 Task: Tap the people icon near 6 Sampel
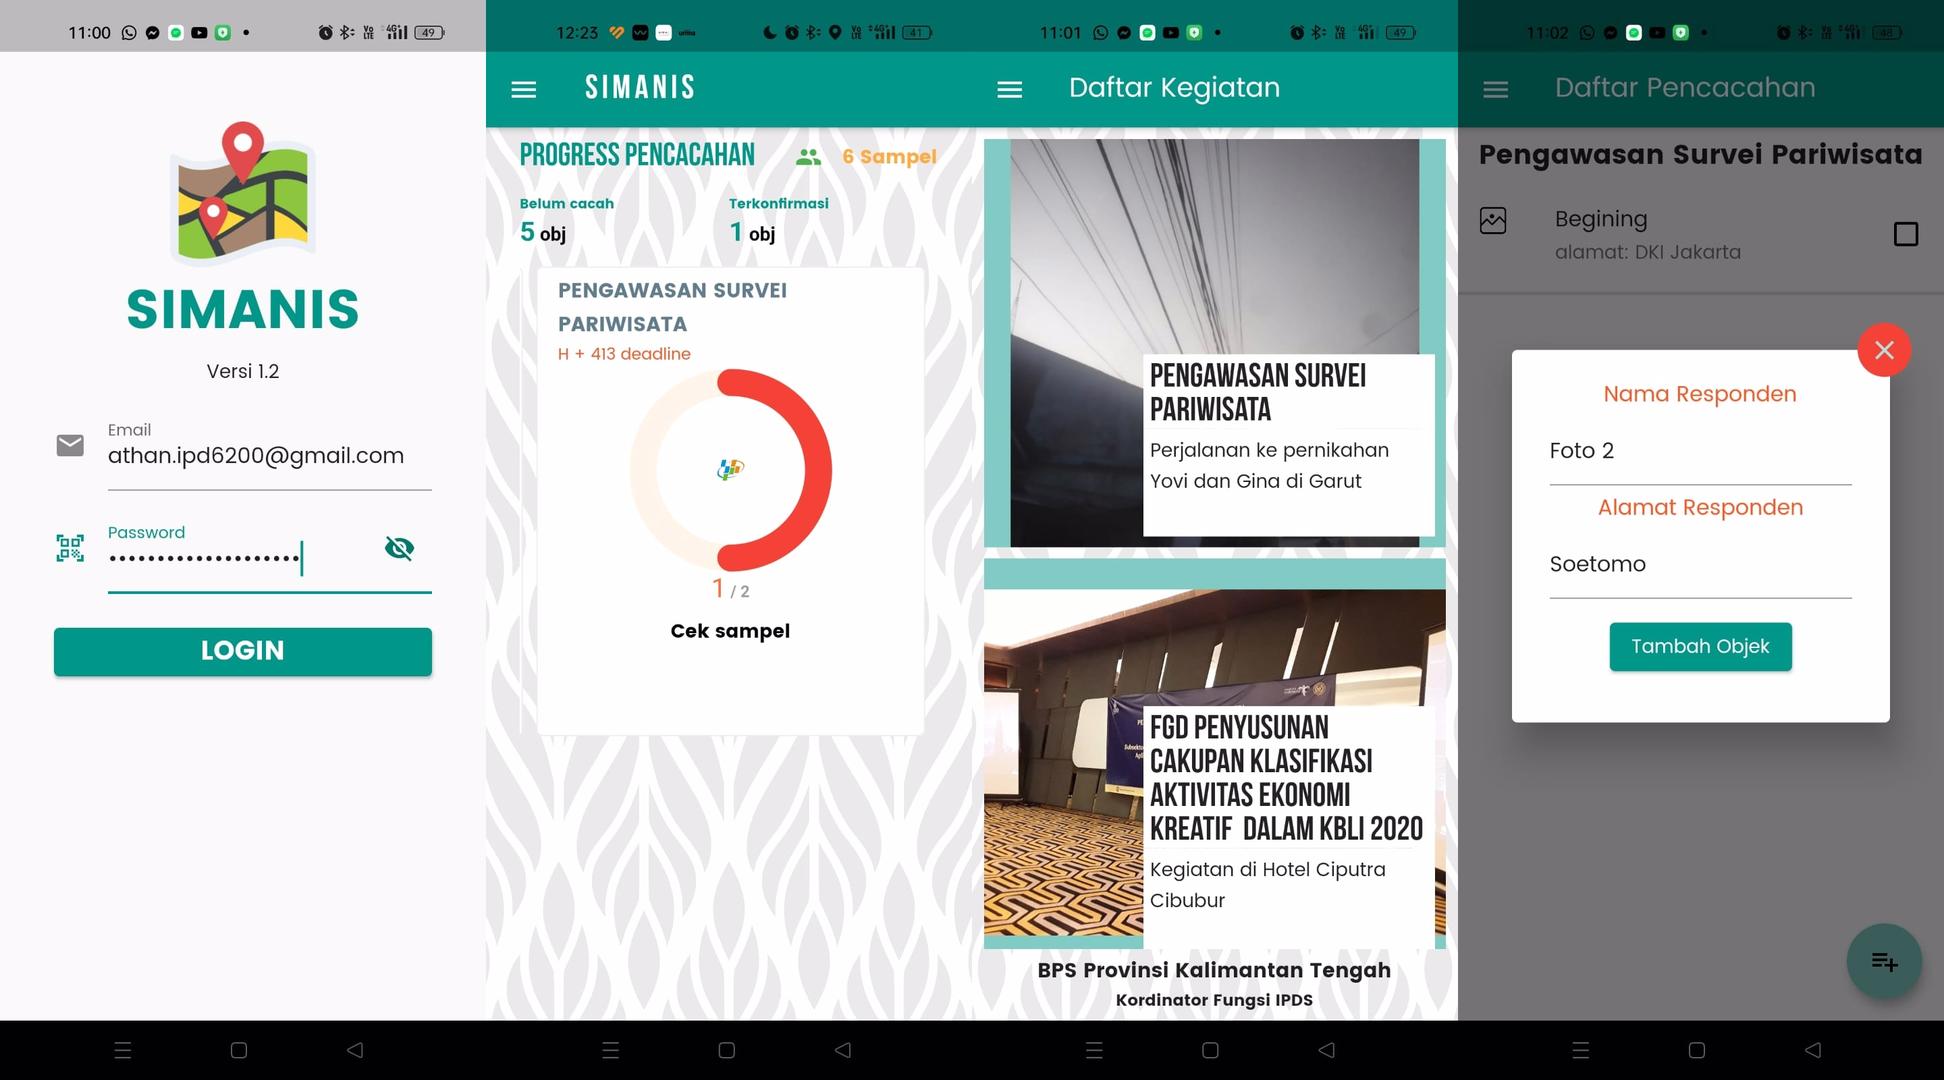[x=808, y=157]
